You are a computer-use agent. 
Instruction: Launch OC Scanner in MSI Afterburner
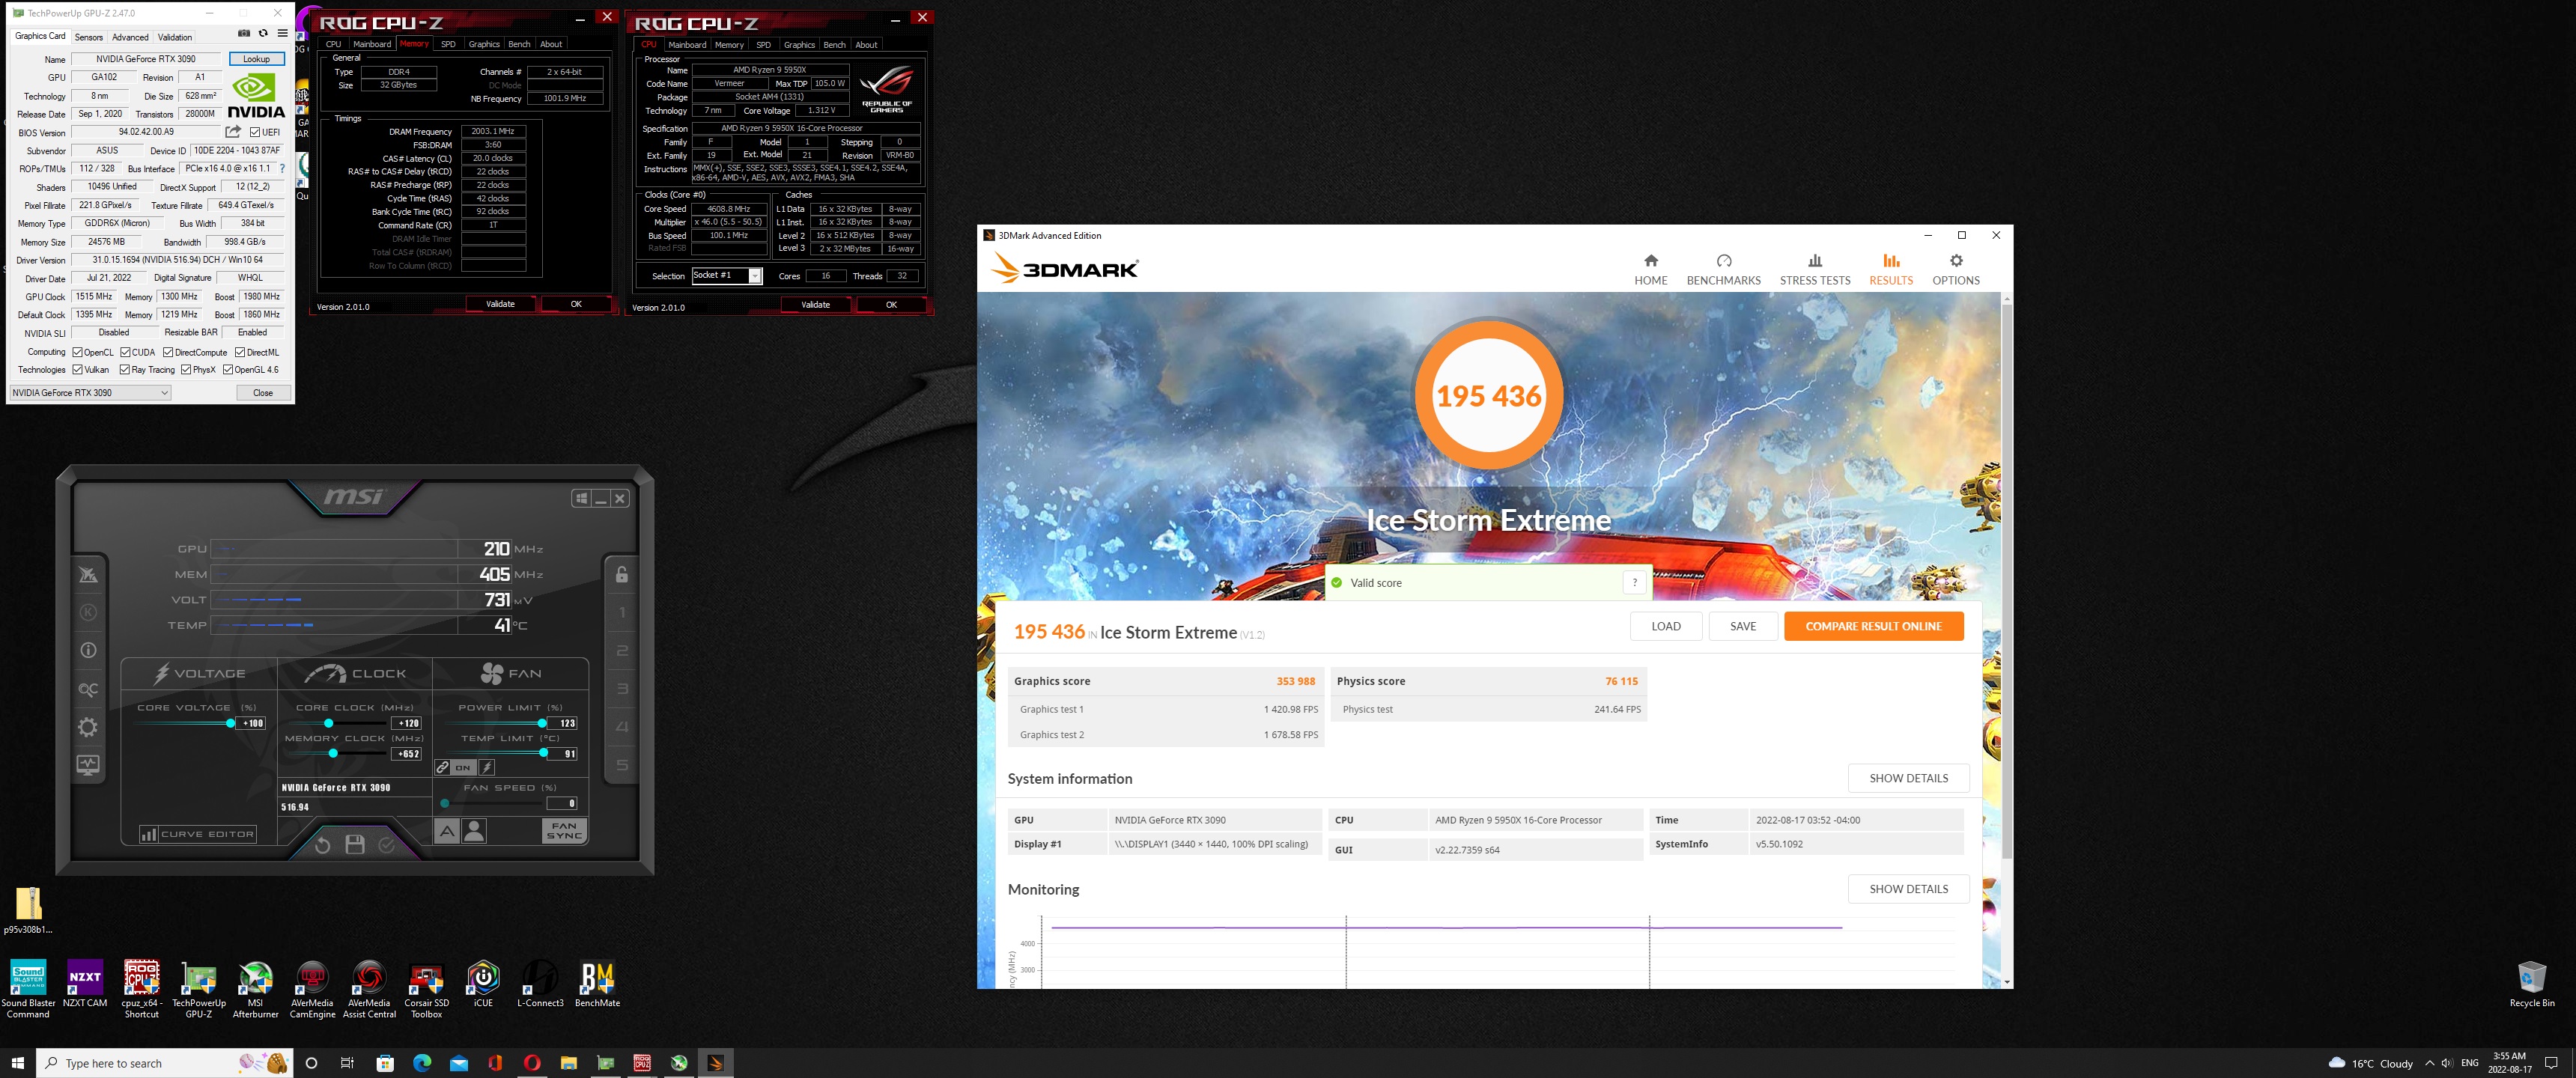click(88, 689)
